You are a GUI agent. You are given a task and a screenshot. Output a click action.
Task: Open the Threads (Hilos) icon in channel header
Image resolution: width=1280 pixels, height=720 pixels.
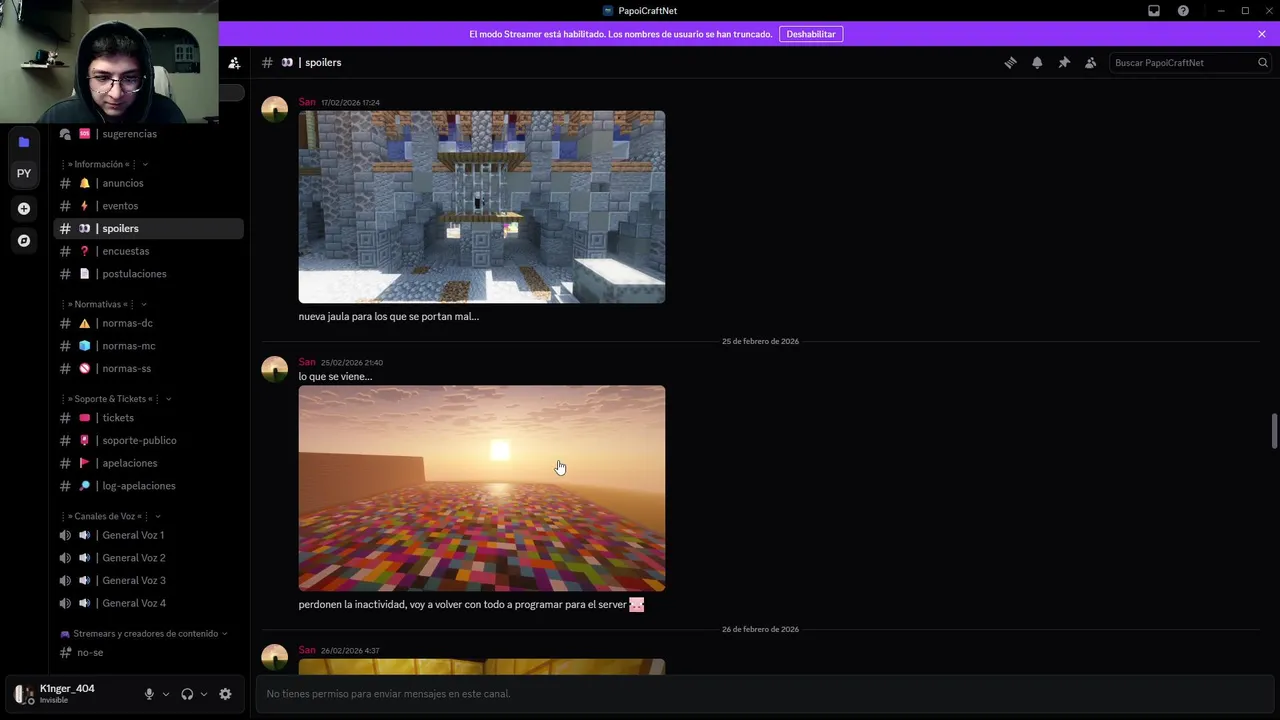point(1010,62)
